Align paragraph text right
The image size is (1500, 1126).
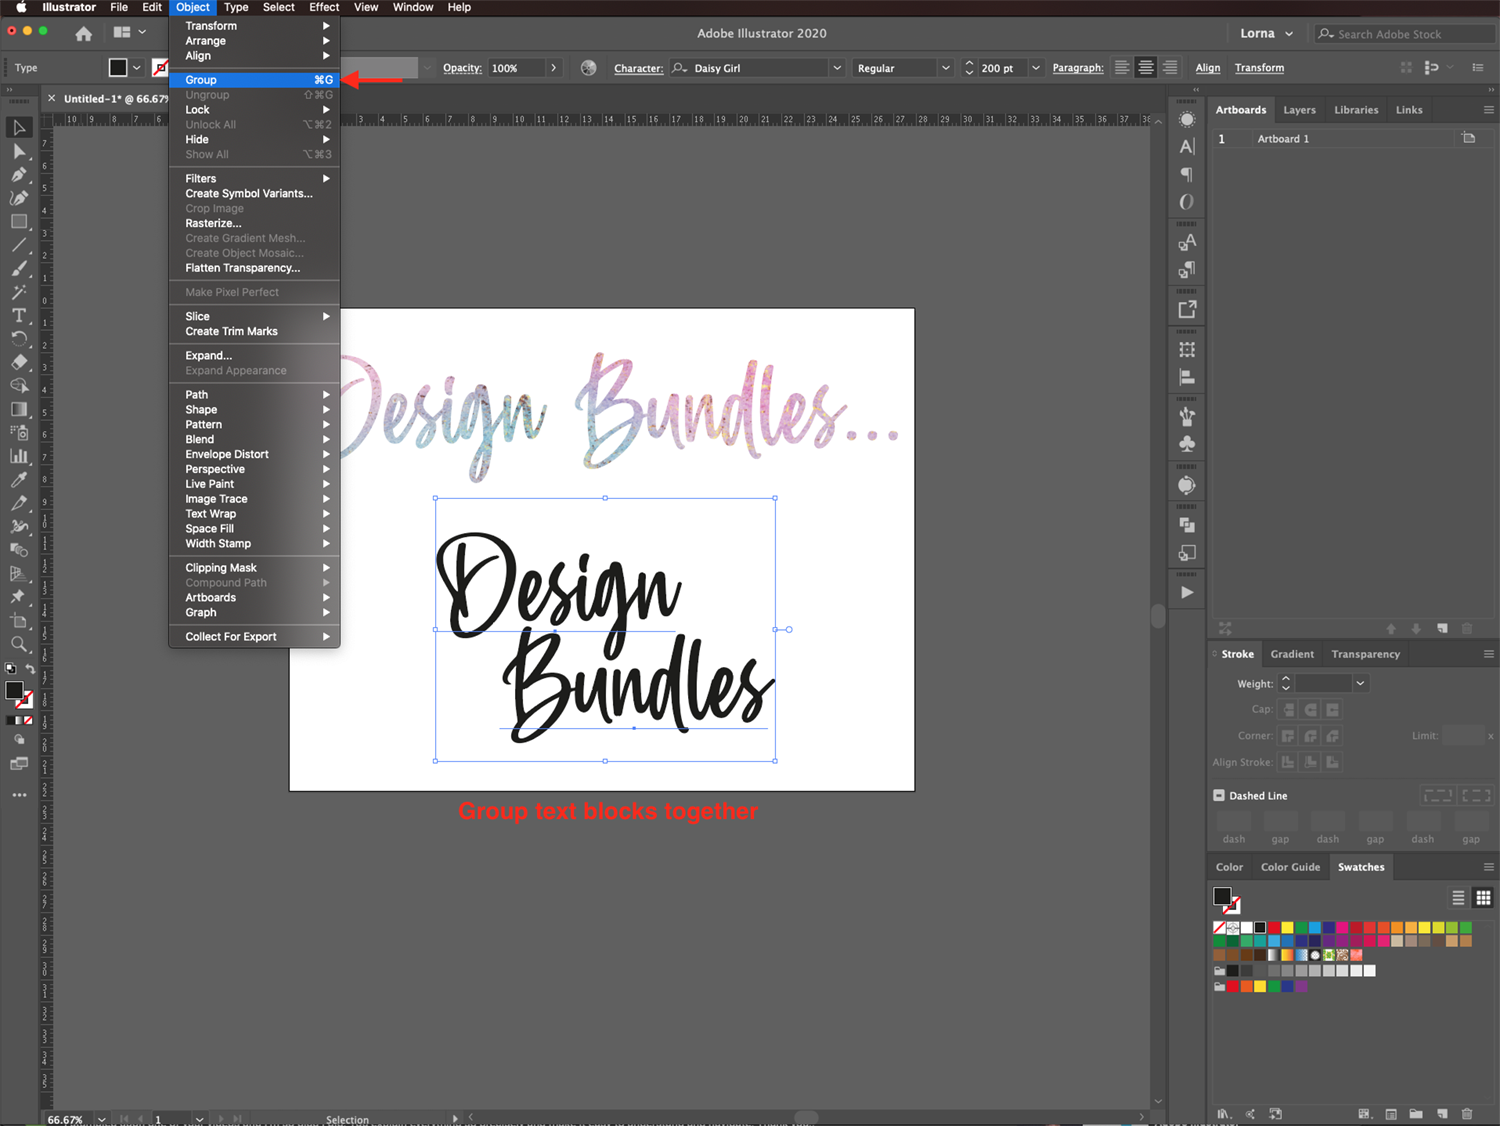(x=1170, y=68)
